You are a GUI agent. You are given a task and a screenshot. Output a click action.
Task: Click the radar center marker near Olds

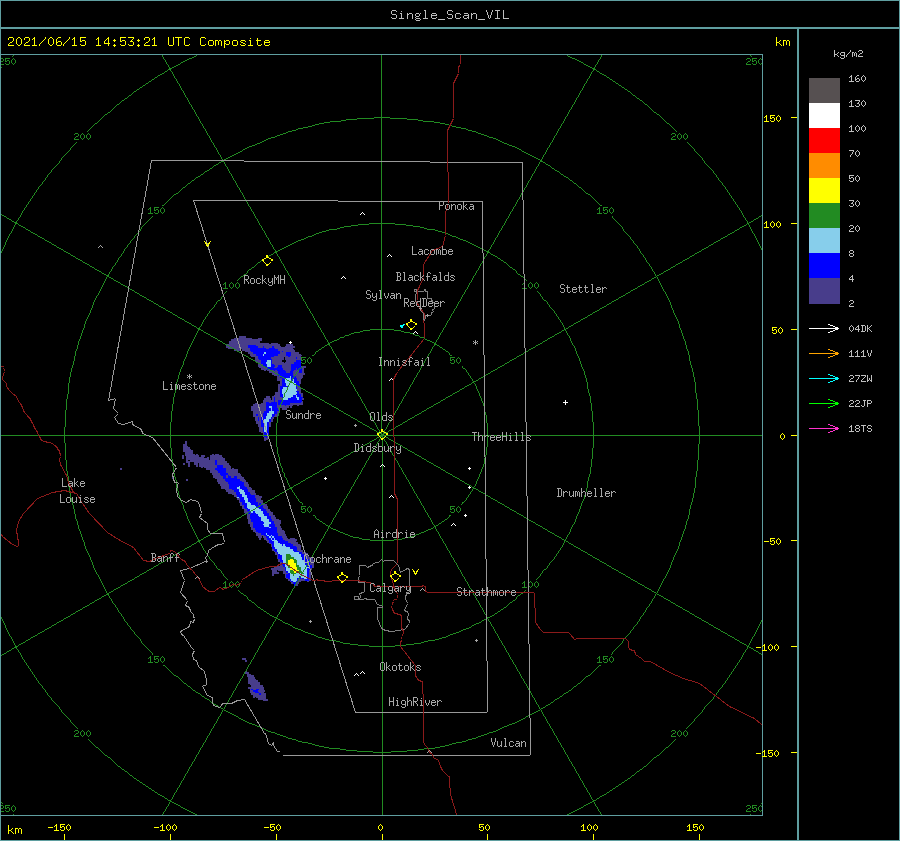(382, 435)
